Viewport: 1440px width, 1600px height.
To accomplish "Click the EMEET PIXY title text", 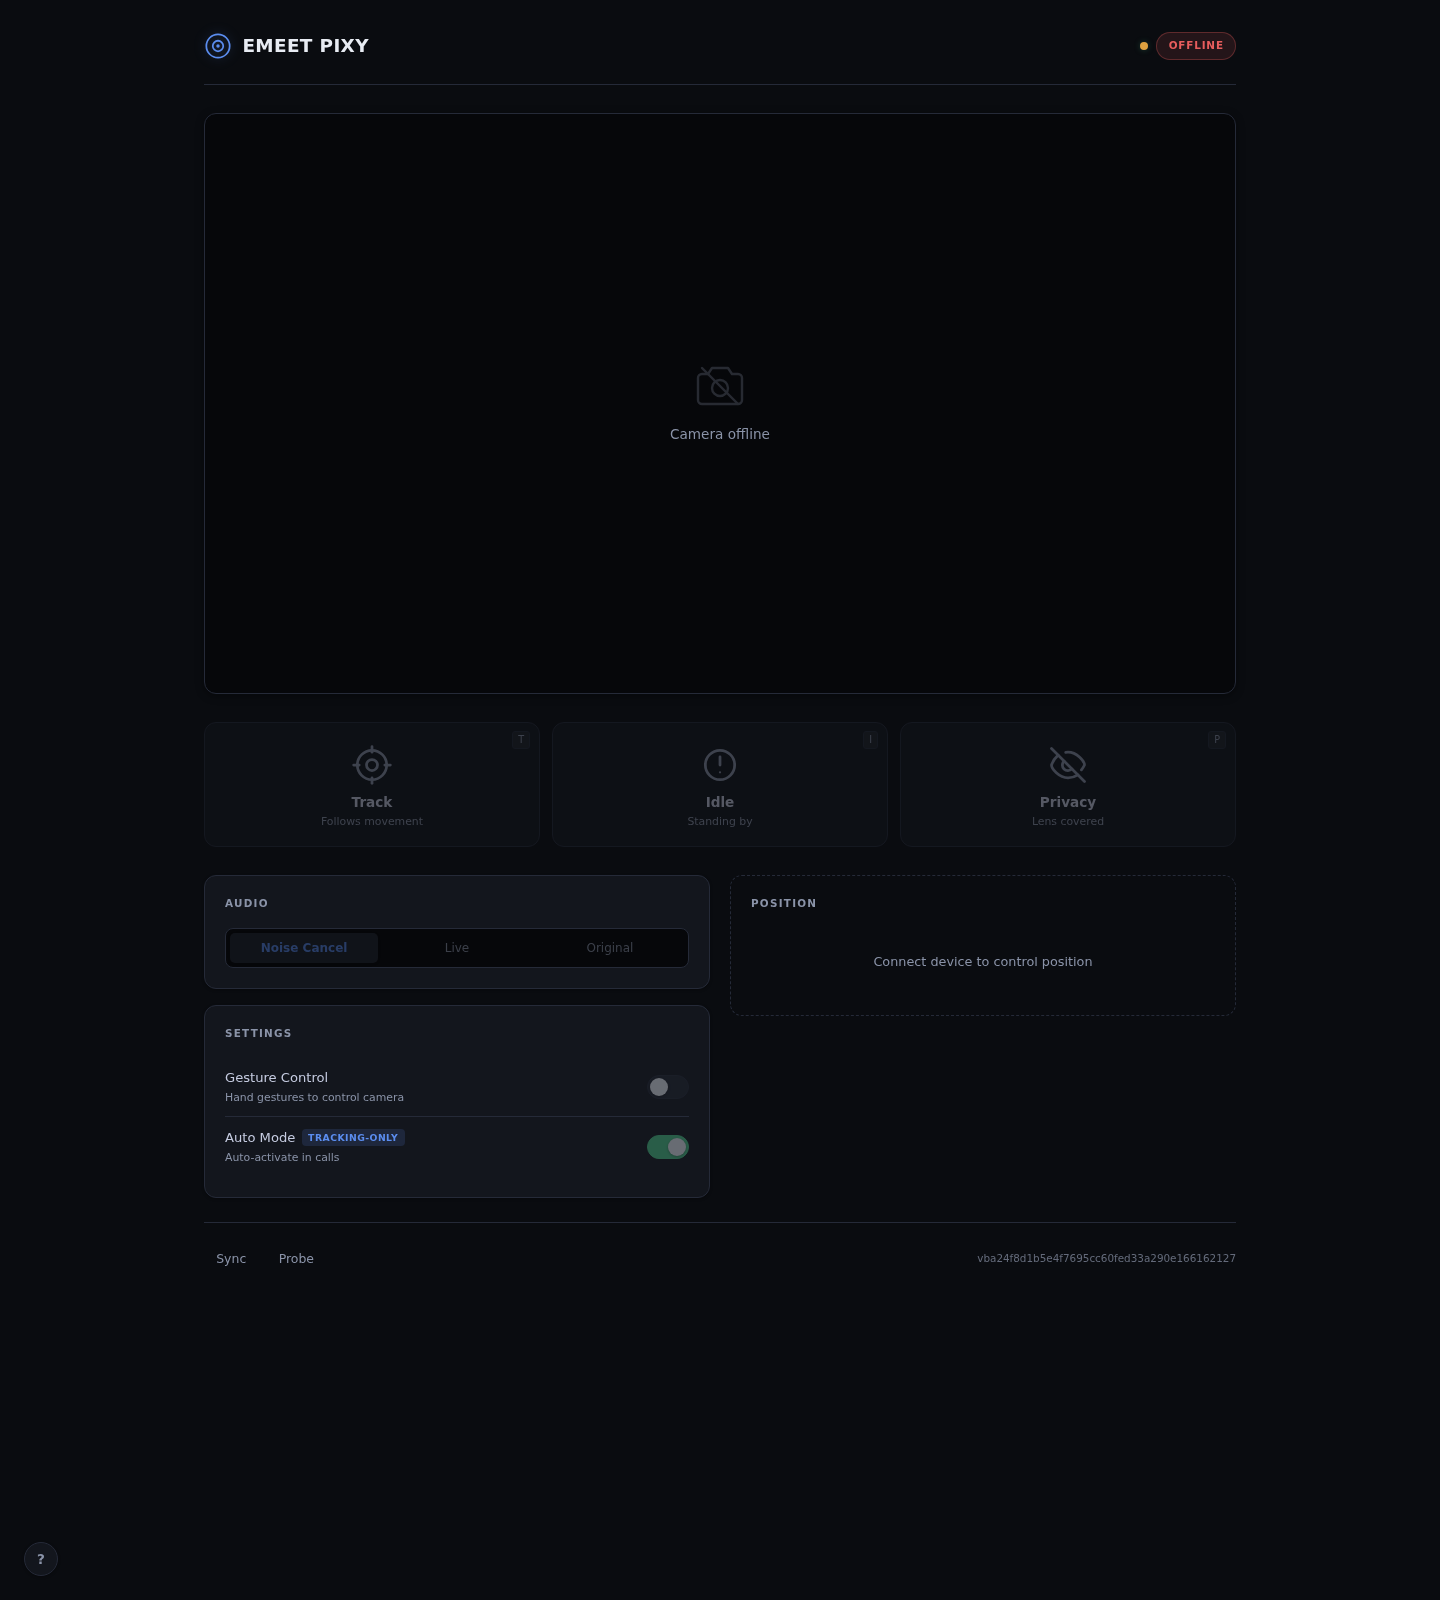I will coord(306,46).
